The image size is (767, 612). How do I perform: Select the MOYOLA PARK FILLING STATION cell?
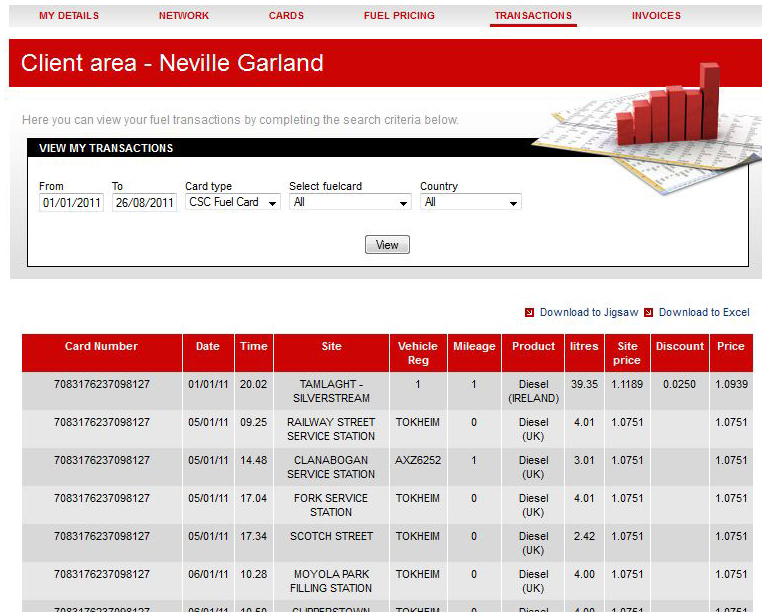coord(331,581)
